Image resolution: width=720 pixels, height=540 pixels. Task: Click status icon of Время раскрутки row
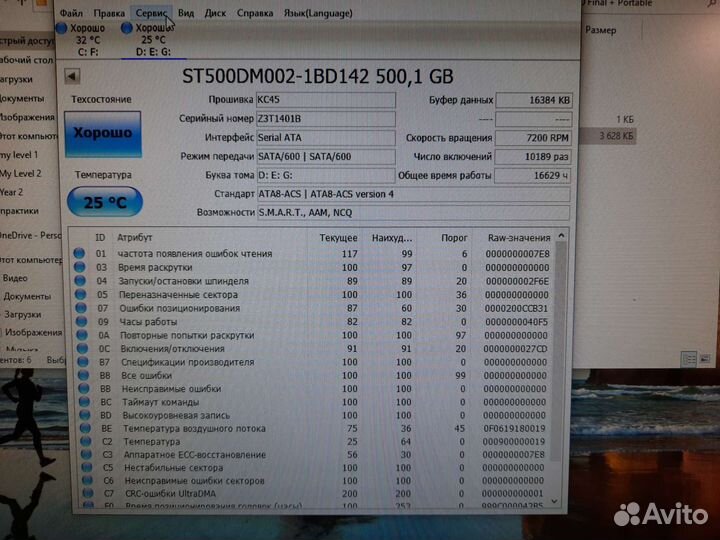click(x=79, y=267)
